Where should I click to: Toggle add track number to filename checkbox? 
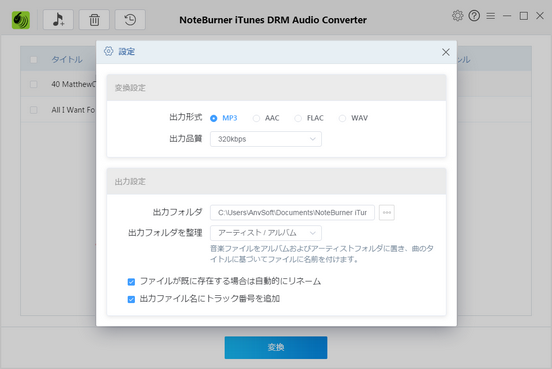pos(131,299)
